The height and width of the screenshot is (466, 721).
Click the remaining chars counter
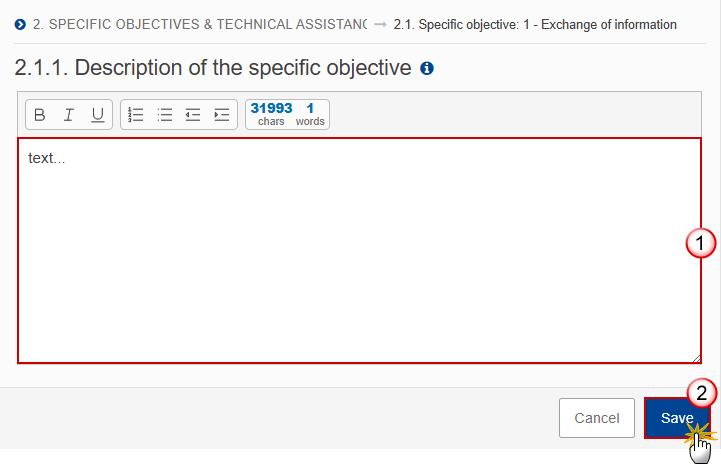pos(271,114)
